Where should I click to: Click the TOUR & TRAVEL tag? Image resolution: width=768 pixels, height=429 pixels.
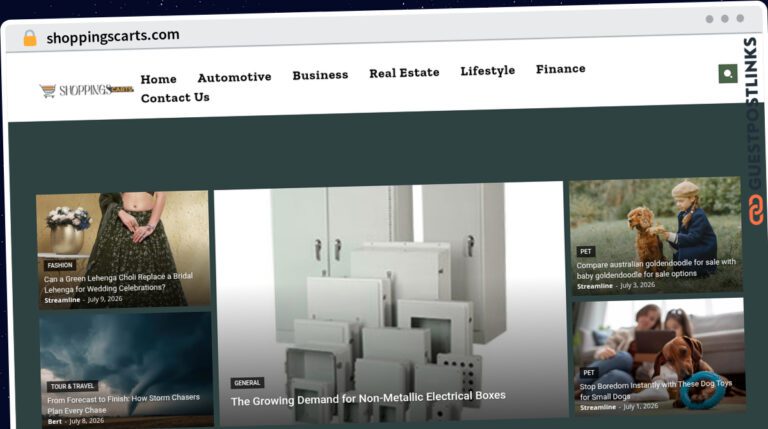point(72,386)
